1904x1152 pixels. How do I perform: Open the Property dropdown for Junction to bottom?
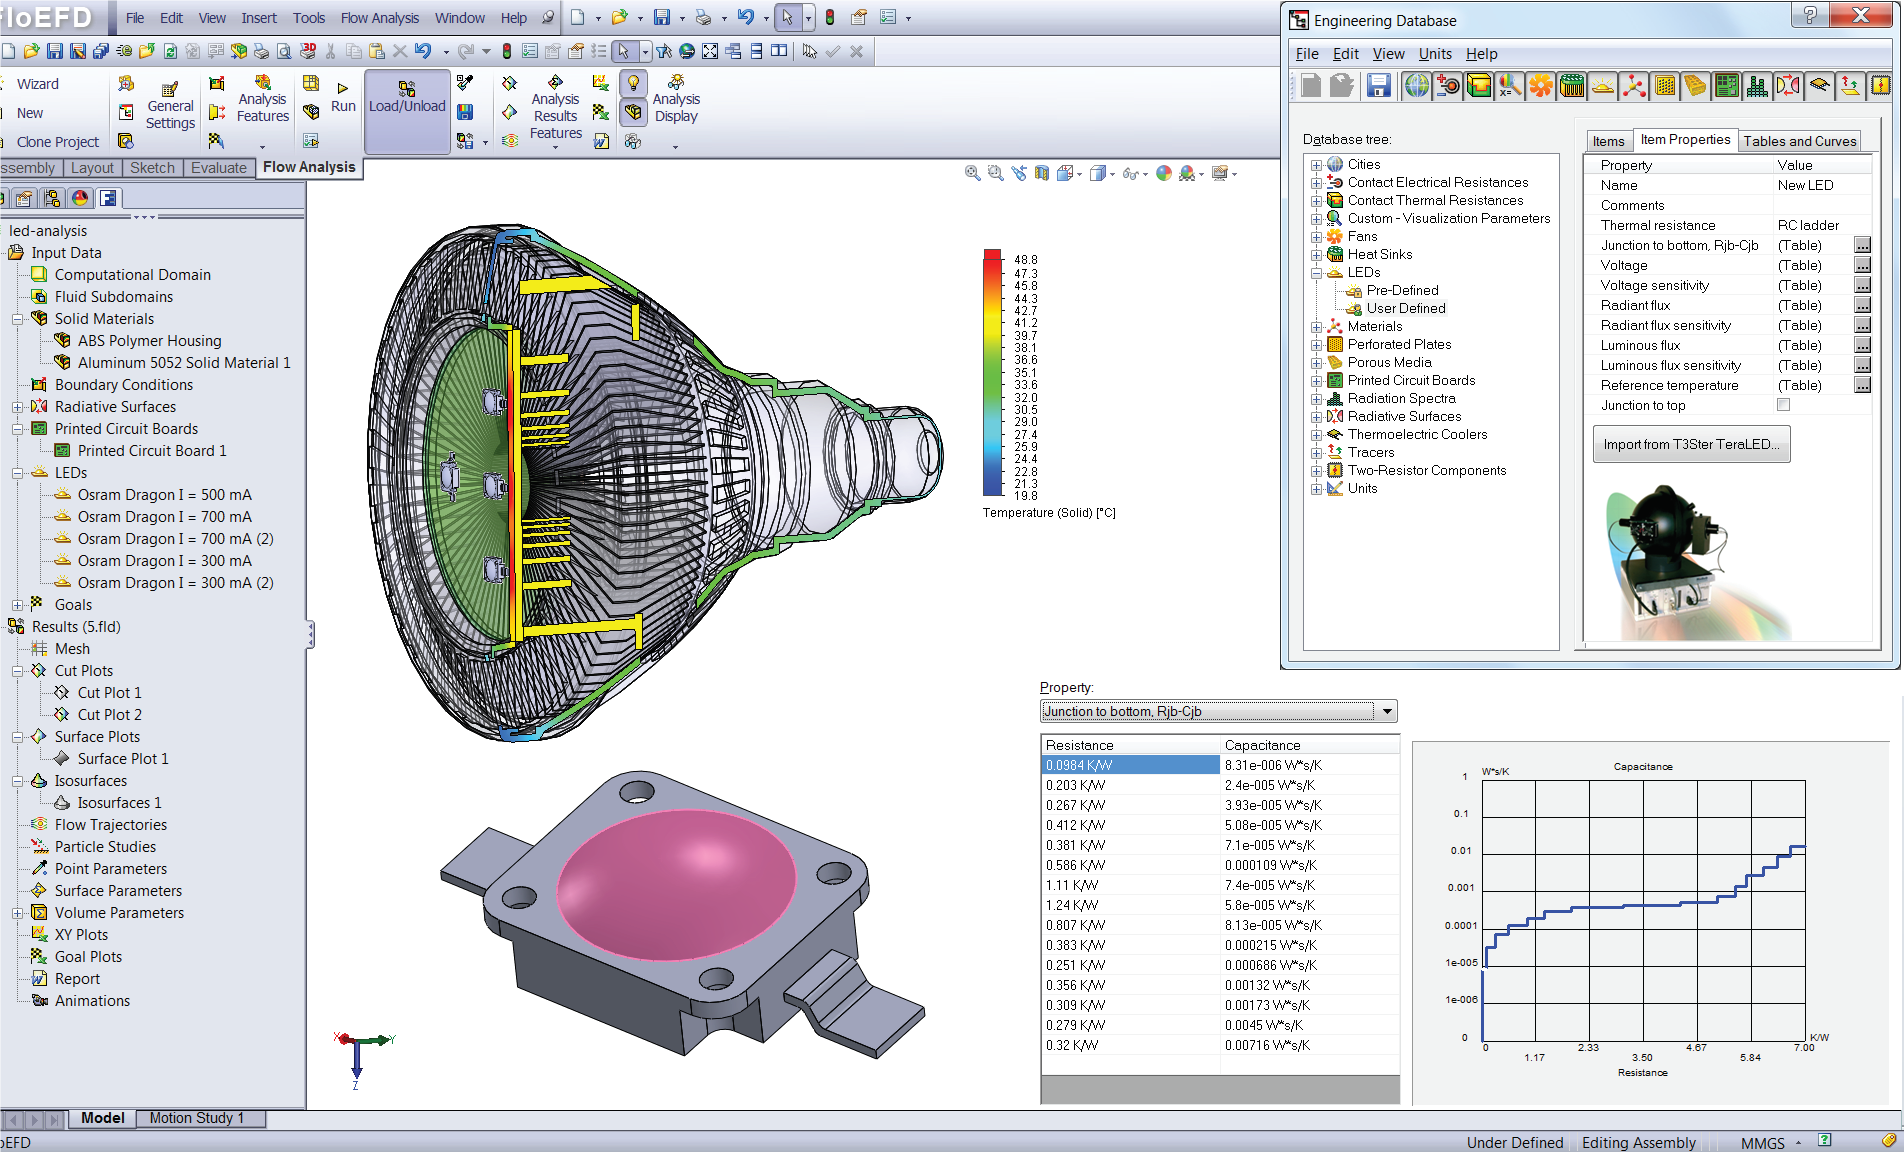[1387, 712]
